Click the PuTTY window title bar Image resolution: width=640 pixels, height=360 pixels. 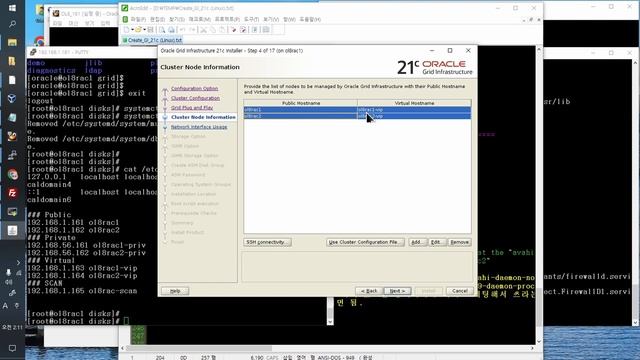tap(93, 52)
